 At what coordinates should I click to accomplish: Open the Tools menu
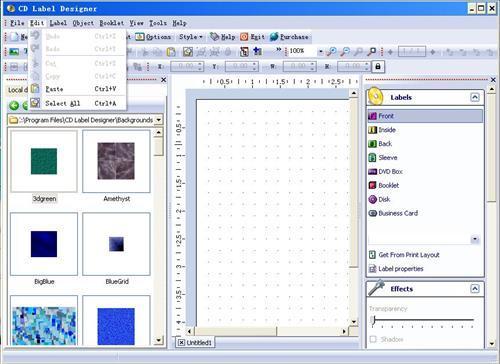click(x=158, y=23)
